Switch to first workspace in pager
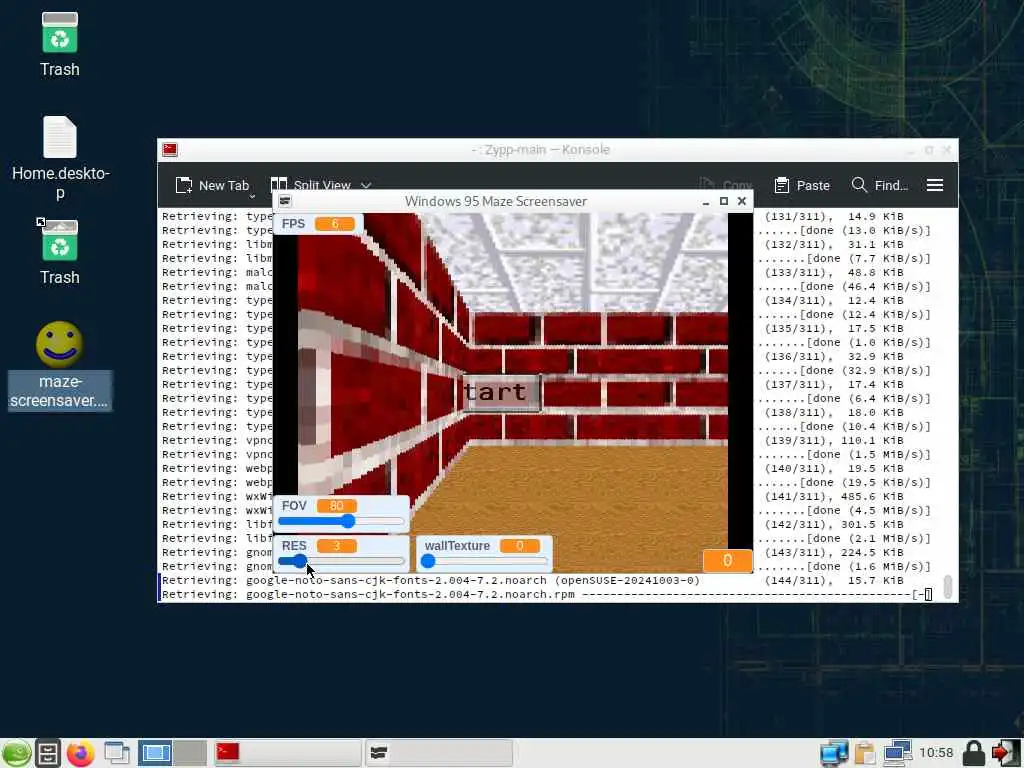The height and width of the screenshot is (768, 1024). pos(155,753)
